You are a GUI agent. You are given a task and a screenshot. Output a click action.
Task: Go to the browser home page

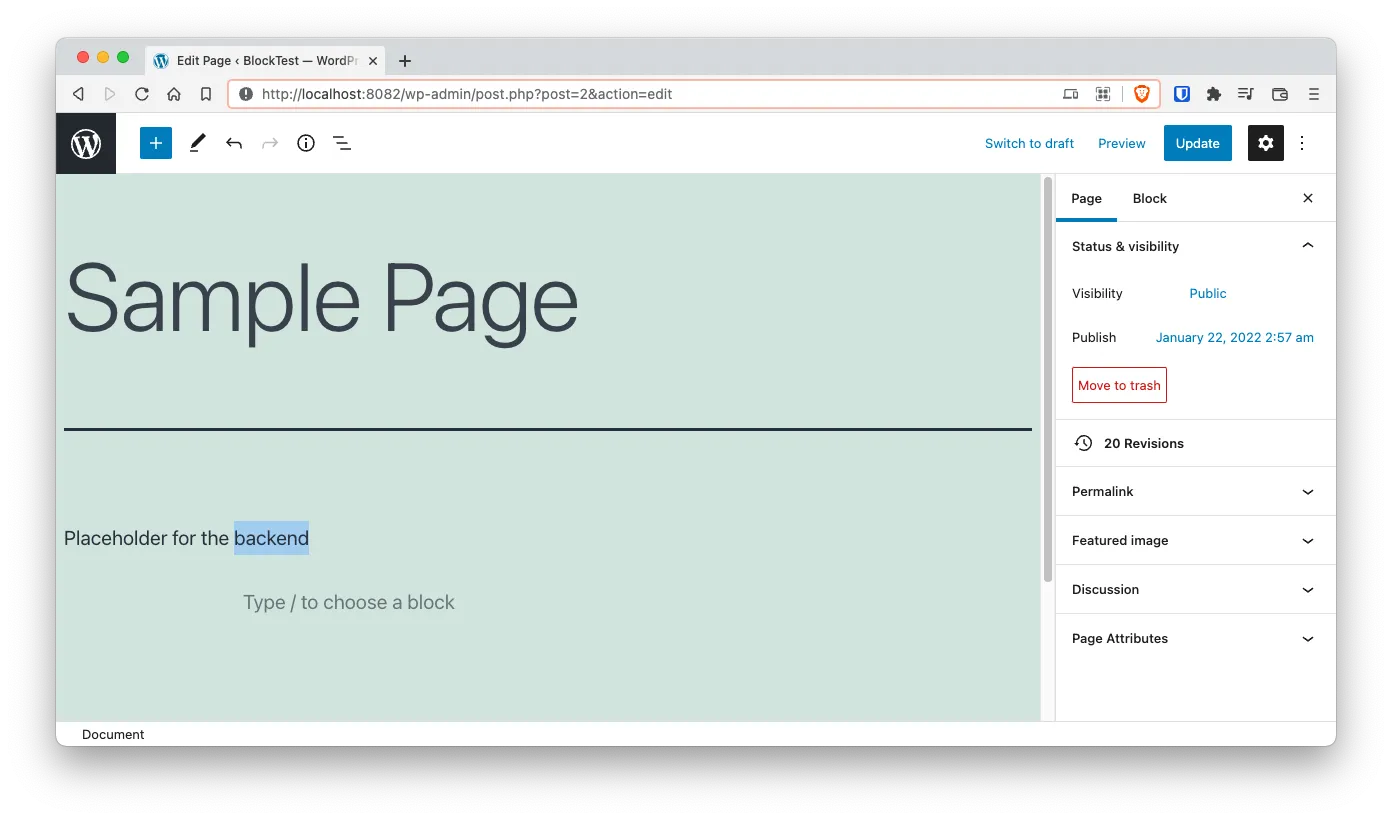click(x=174, y=94)
